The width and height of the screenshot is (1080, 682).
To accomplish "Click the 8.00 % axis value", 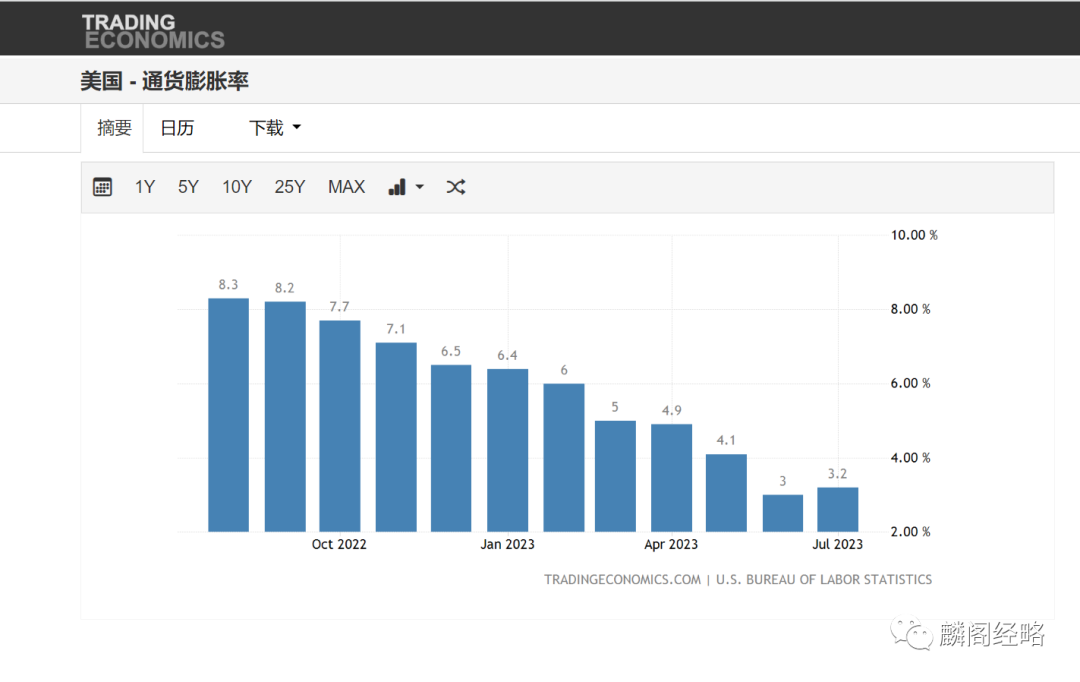I will (x=911, y=309).
